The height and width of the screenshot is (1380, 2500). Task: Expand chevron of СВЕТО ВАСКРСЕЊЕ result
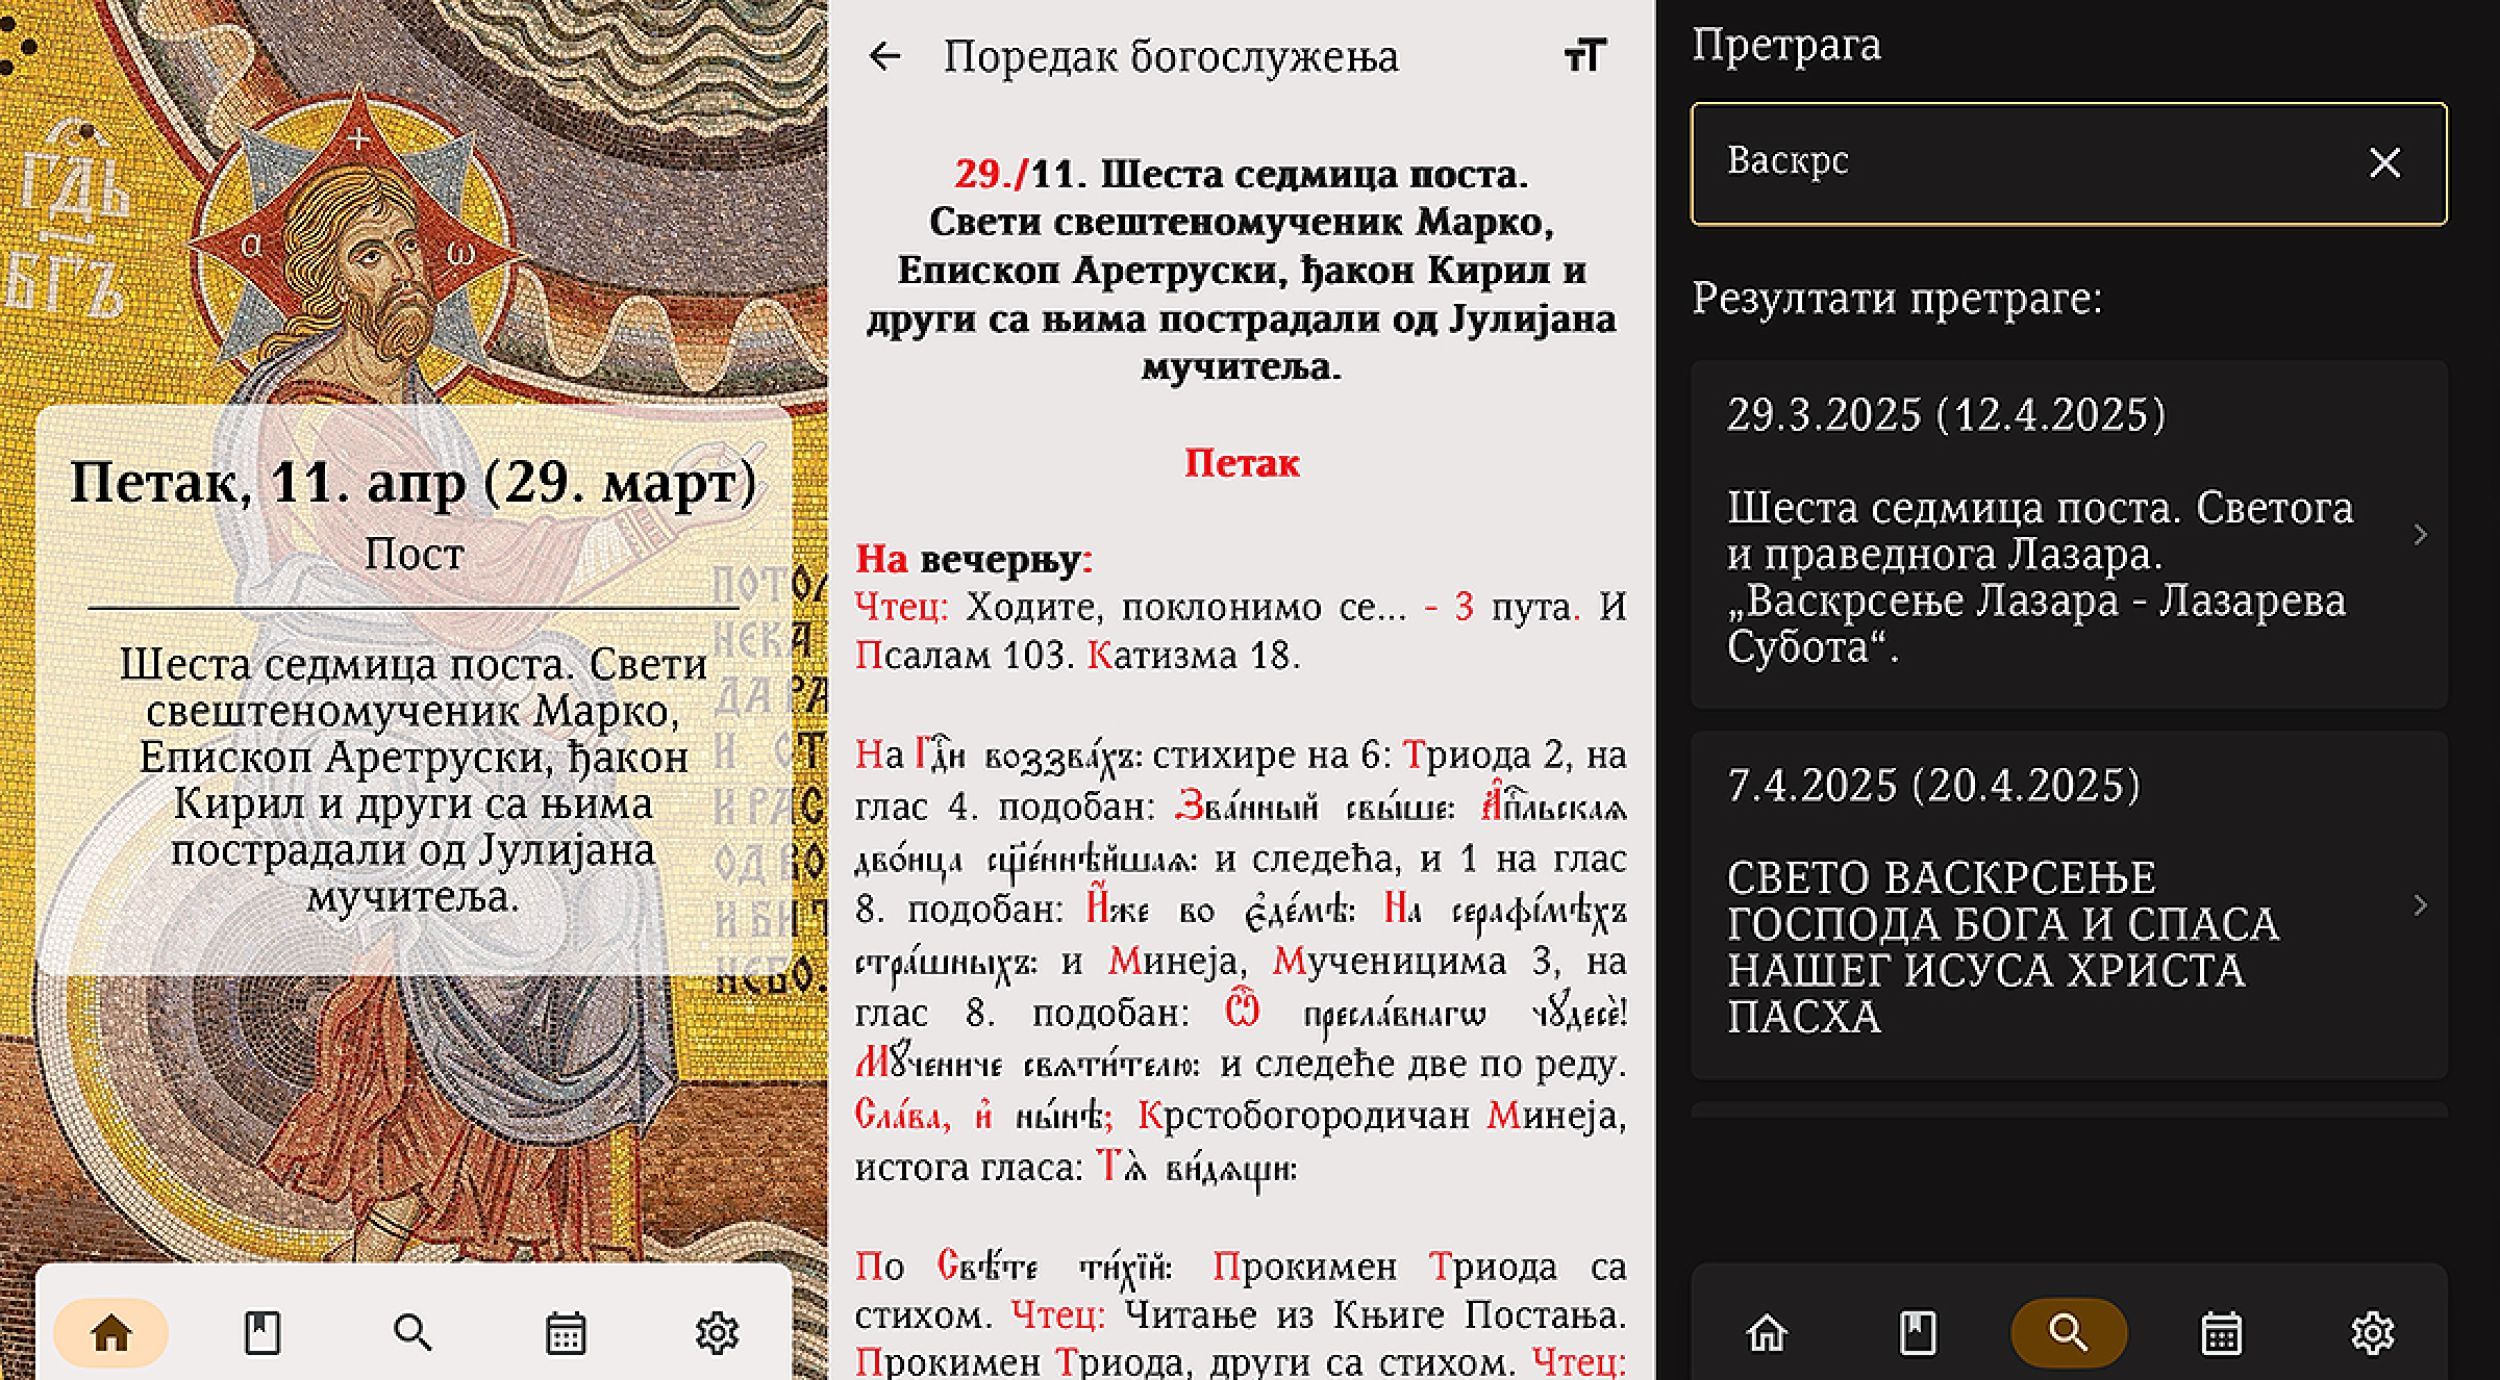point(2420,905)
